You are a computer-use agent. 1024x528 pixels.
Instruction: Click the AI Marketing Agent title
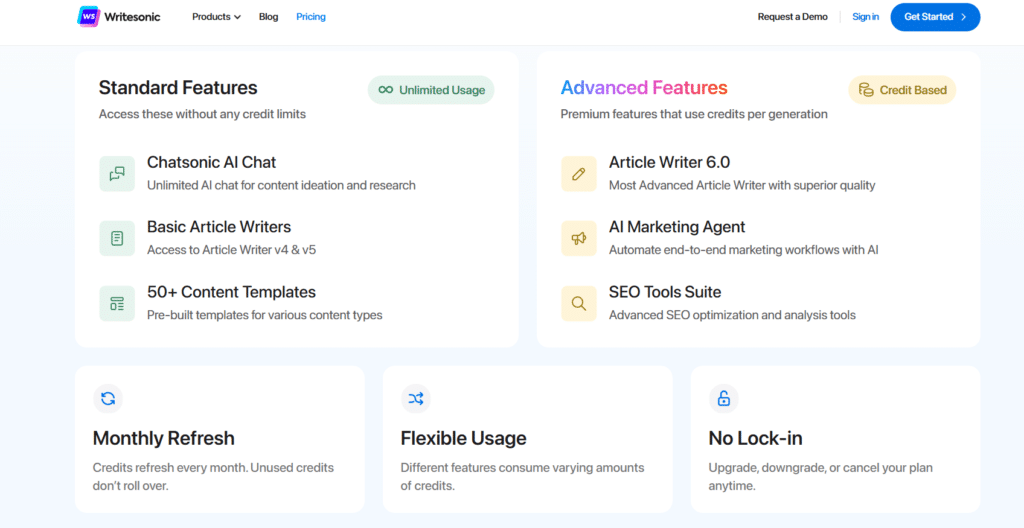coord(677,227)
